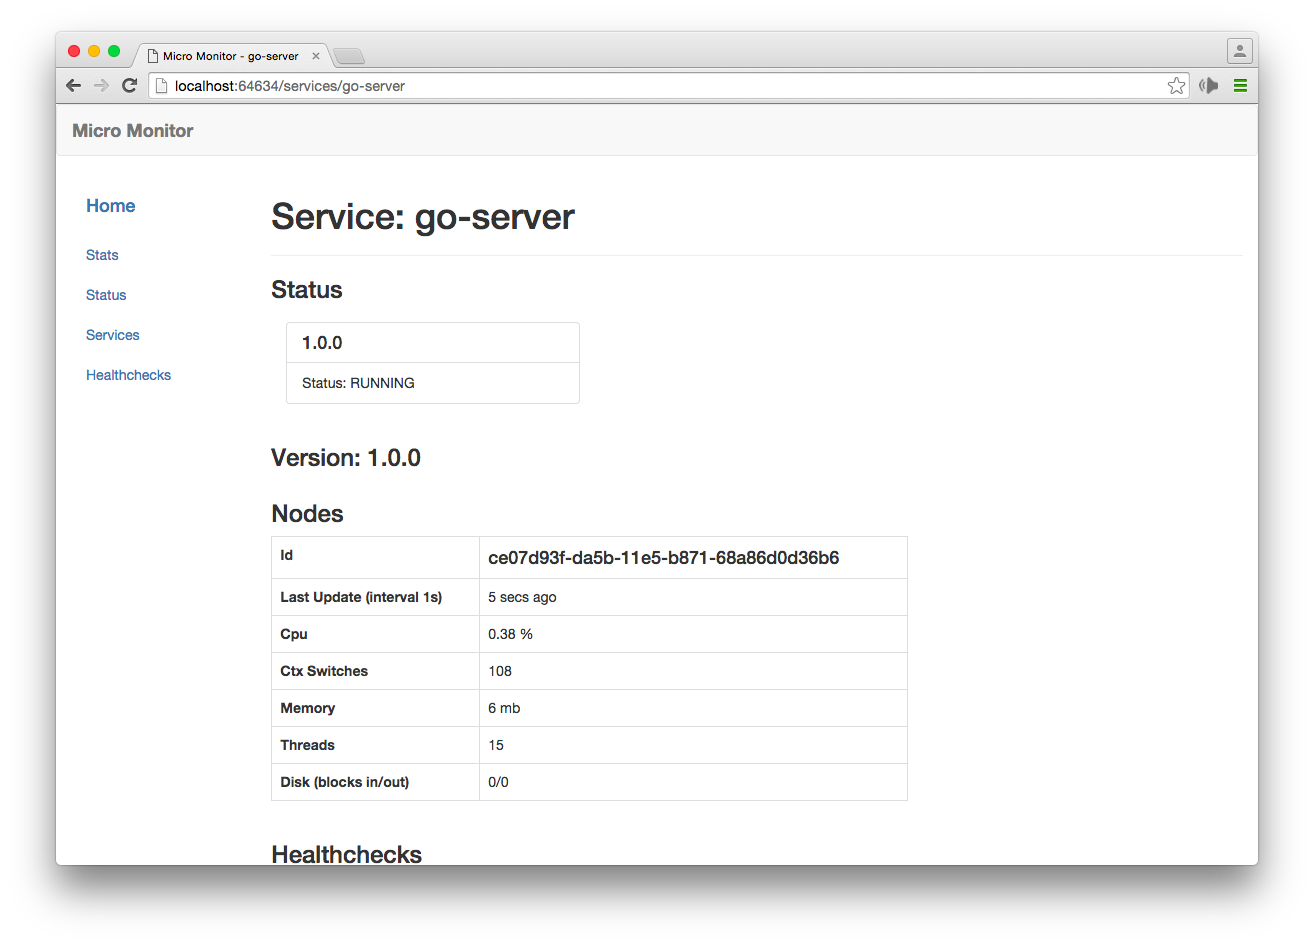Screen dimensions: 1314x945
Task: Click the 'Service: go-server' heading
Action: pos(423,217)
